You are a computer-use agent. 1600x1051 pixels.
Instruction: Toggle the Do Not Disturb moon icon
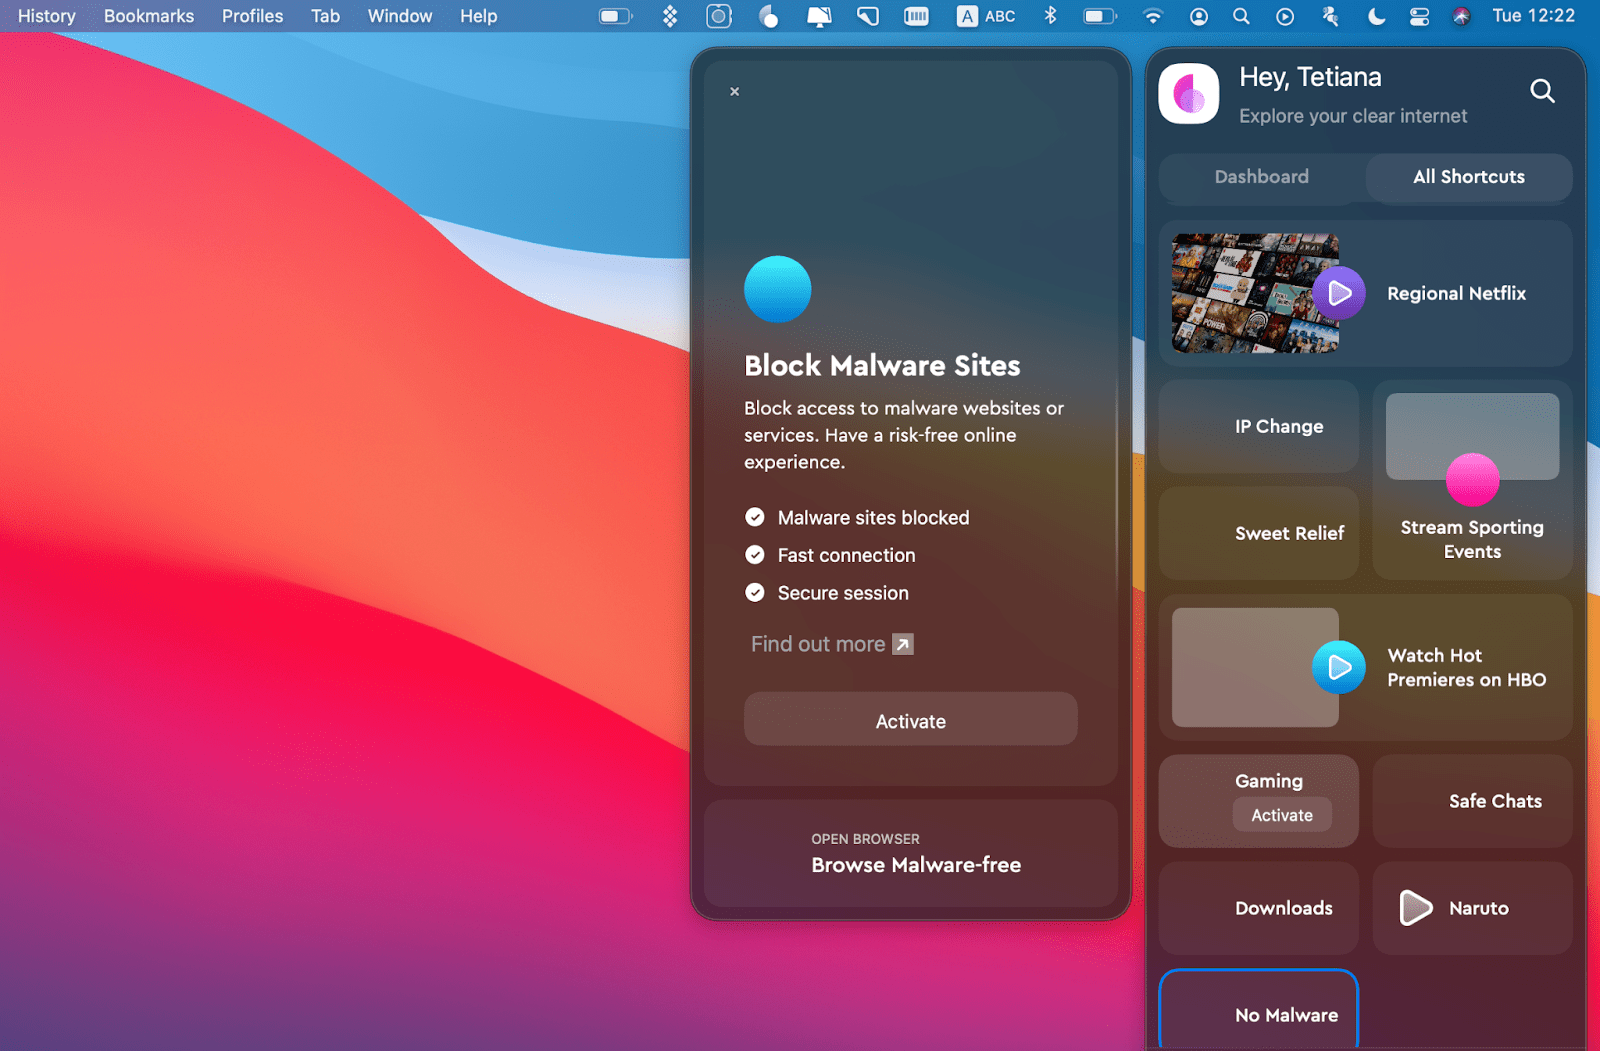point(1376,16)
